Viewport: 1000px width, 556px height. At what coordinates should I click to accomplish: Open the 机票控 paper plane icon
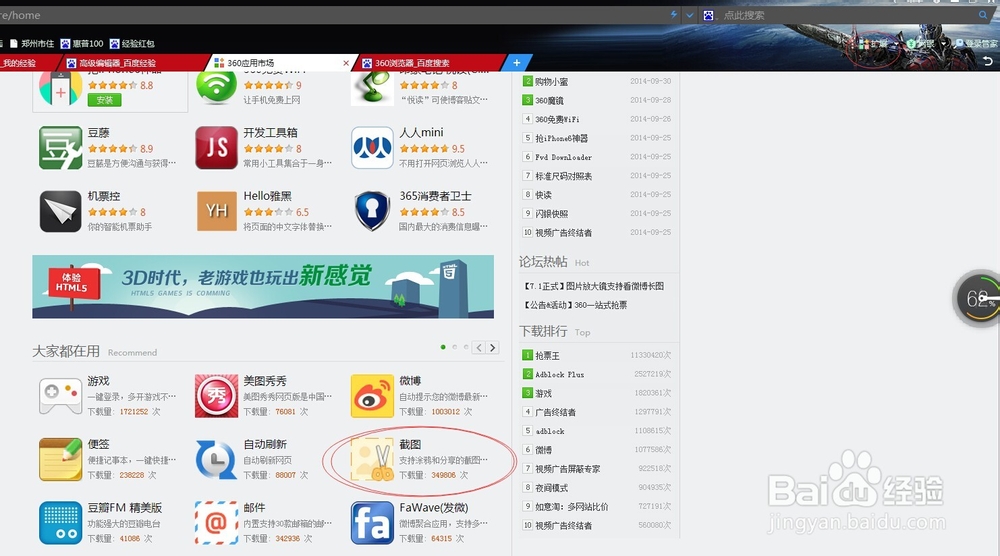click(x=61, y=211)
